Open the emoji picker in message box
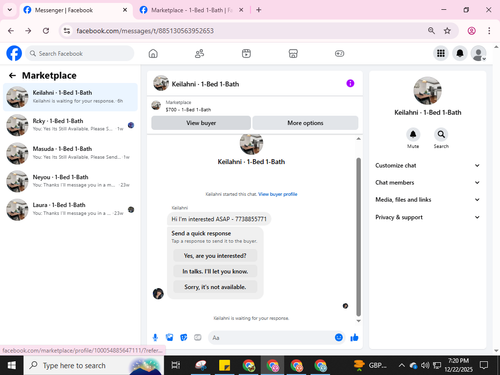 point(339,338)
